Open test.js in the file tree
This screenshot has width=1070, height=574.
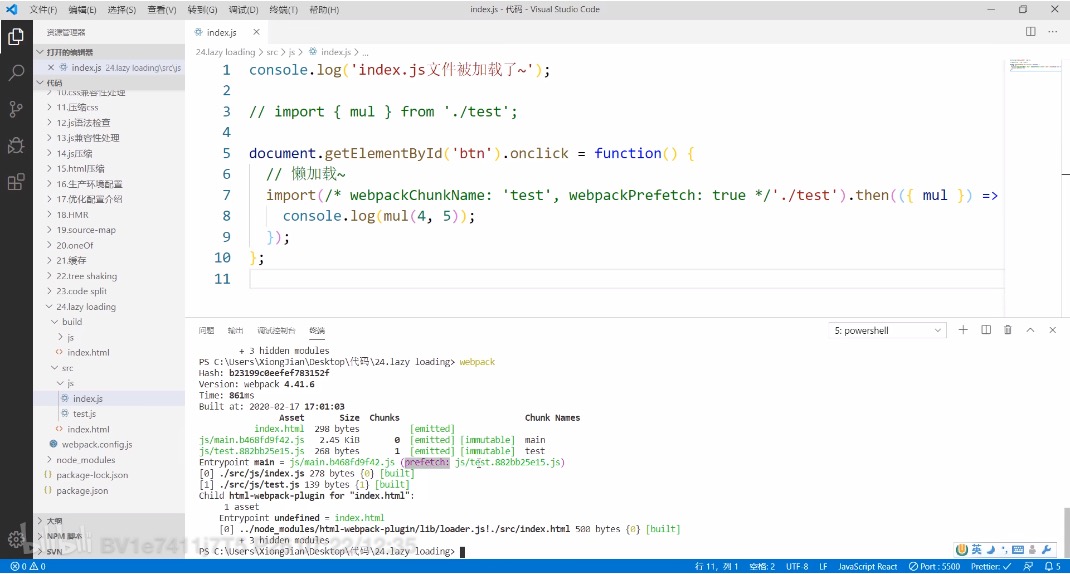pos(84,414)
